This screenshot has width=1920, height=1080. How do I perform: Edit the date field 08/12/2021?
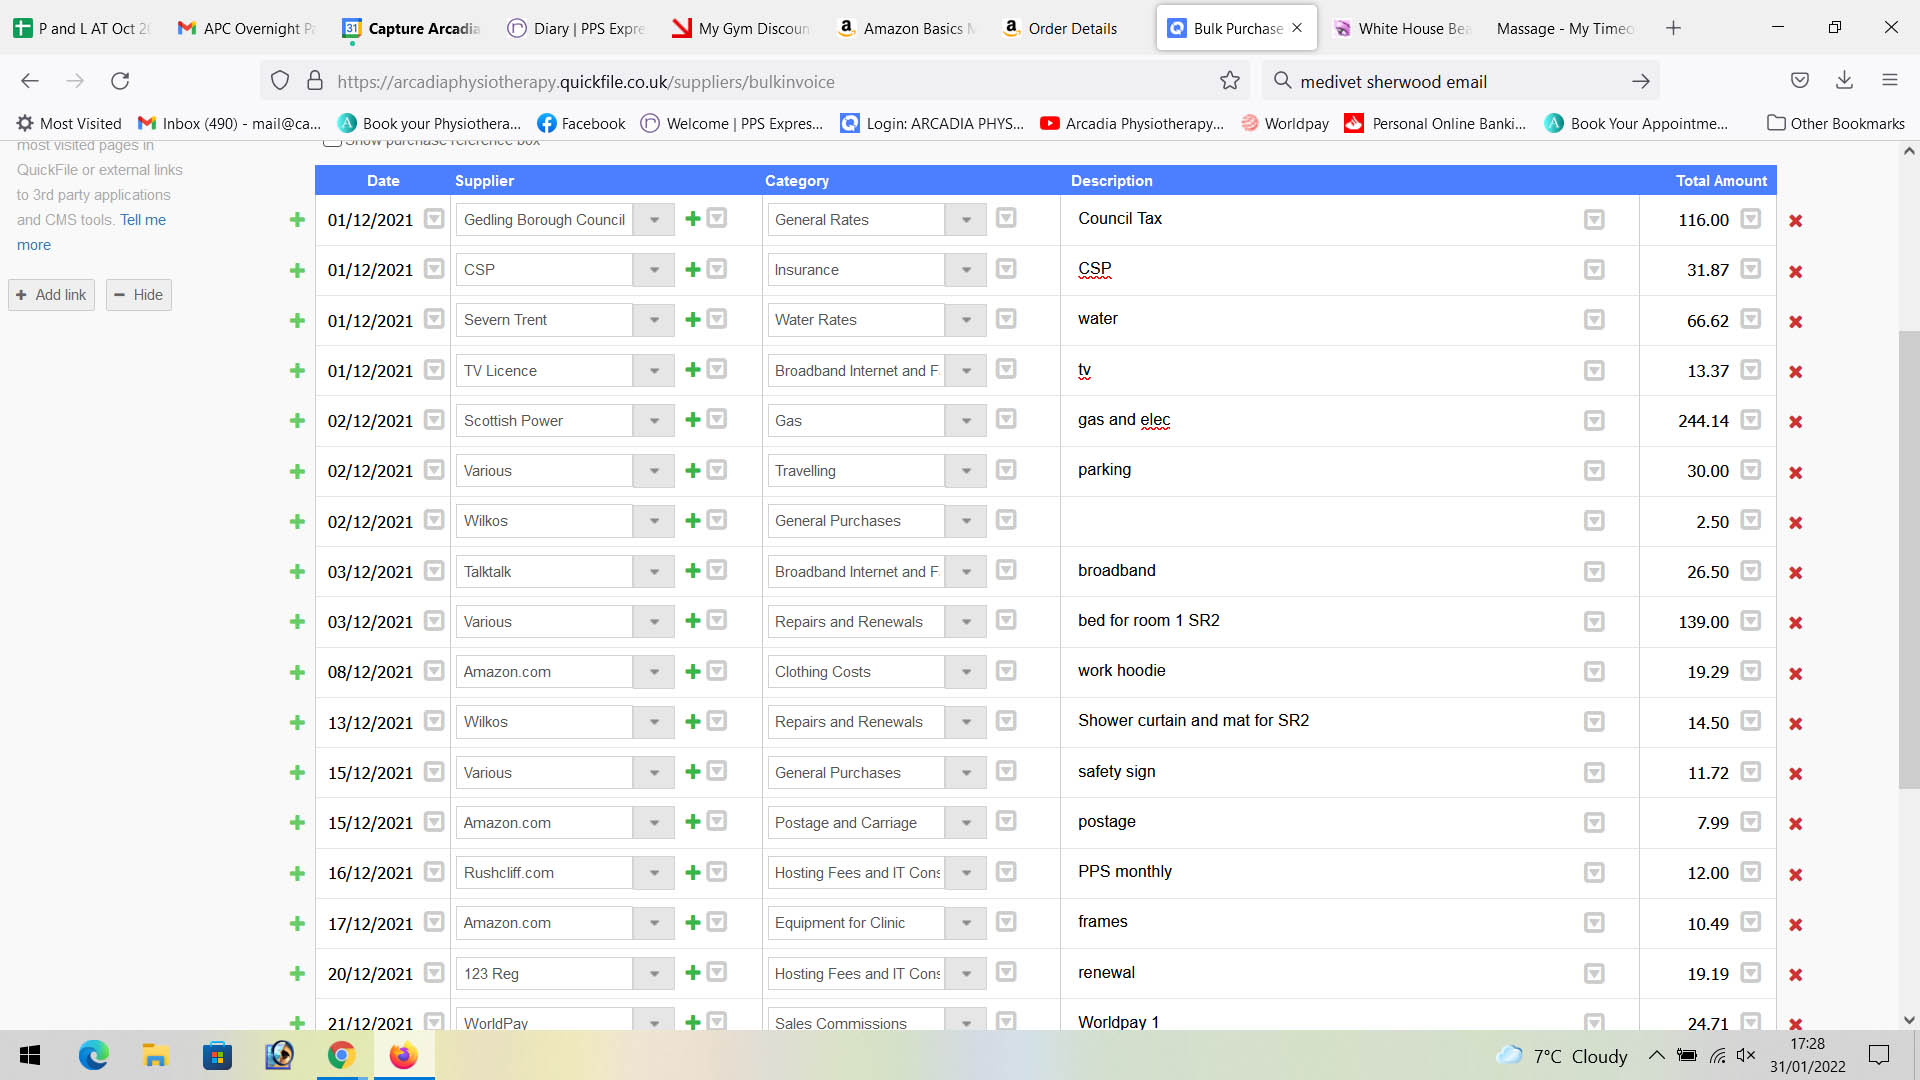point(370,672)
